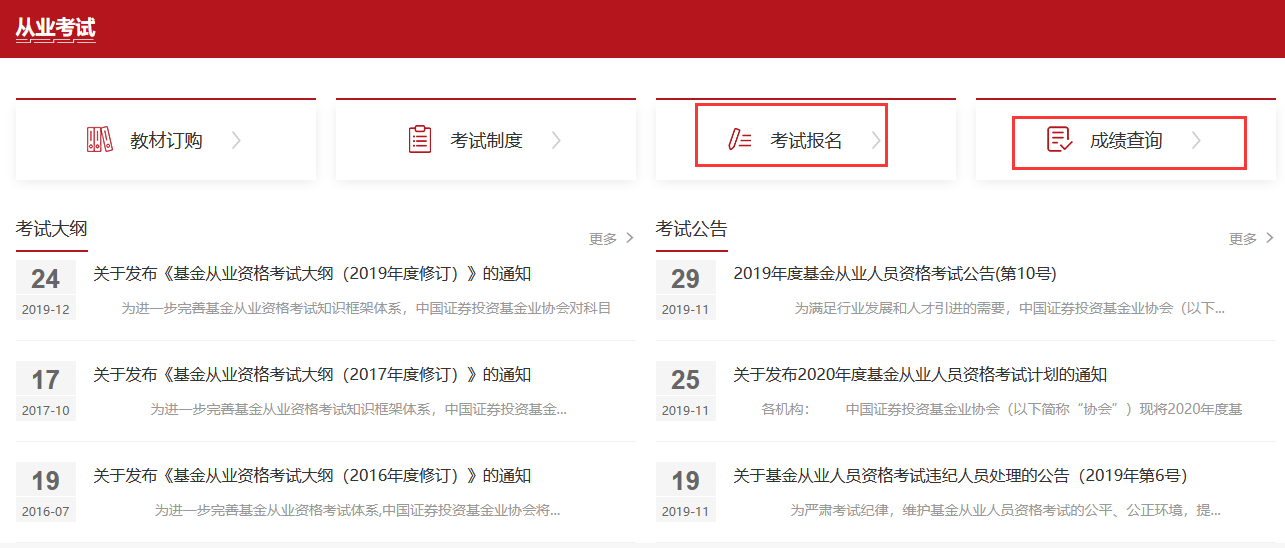Open 更多 link for 考试大纲
Screen dimensions: 1285x548
610,239
